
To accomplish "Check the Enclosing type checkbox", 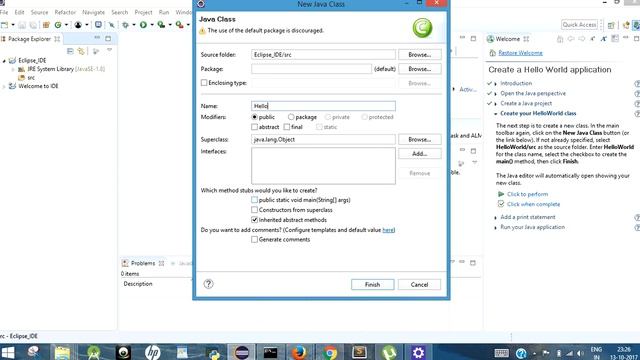I will [x=204, y=82].
